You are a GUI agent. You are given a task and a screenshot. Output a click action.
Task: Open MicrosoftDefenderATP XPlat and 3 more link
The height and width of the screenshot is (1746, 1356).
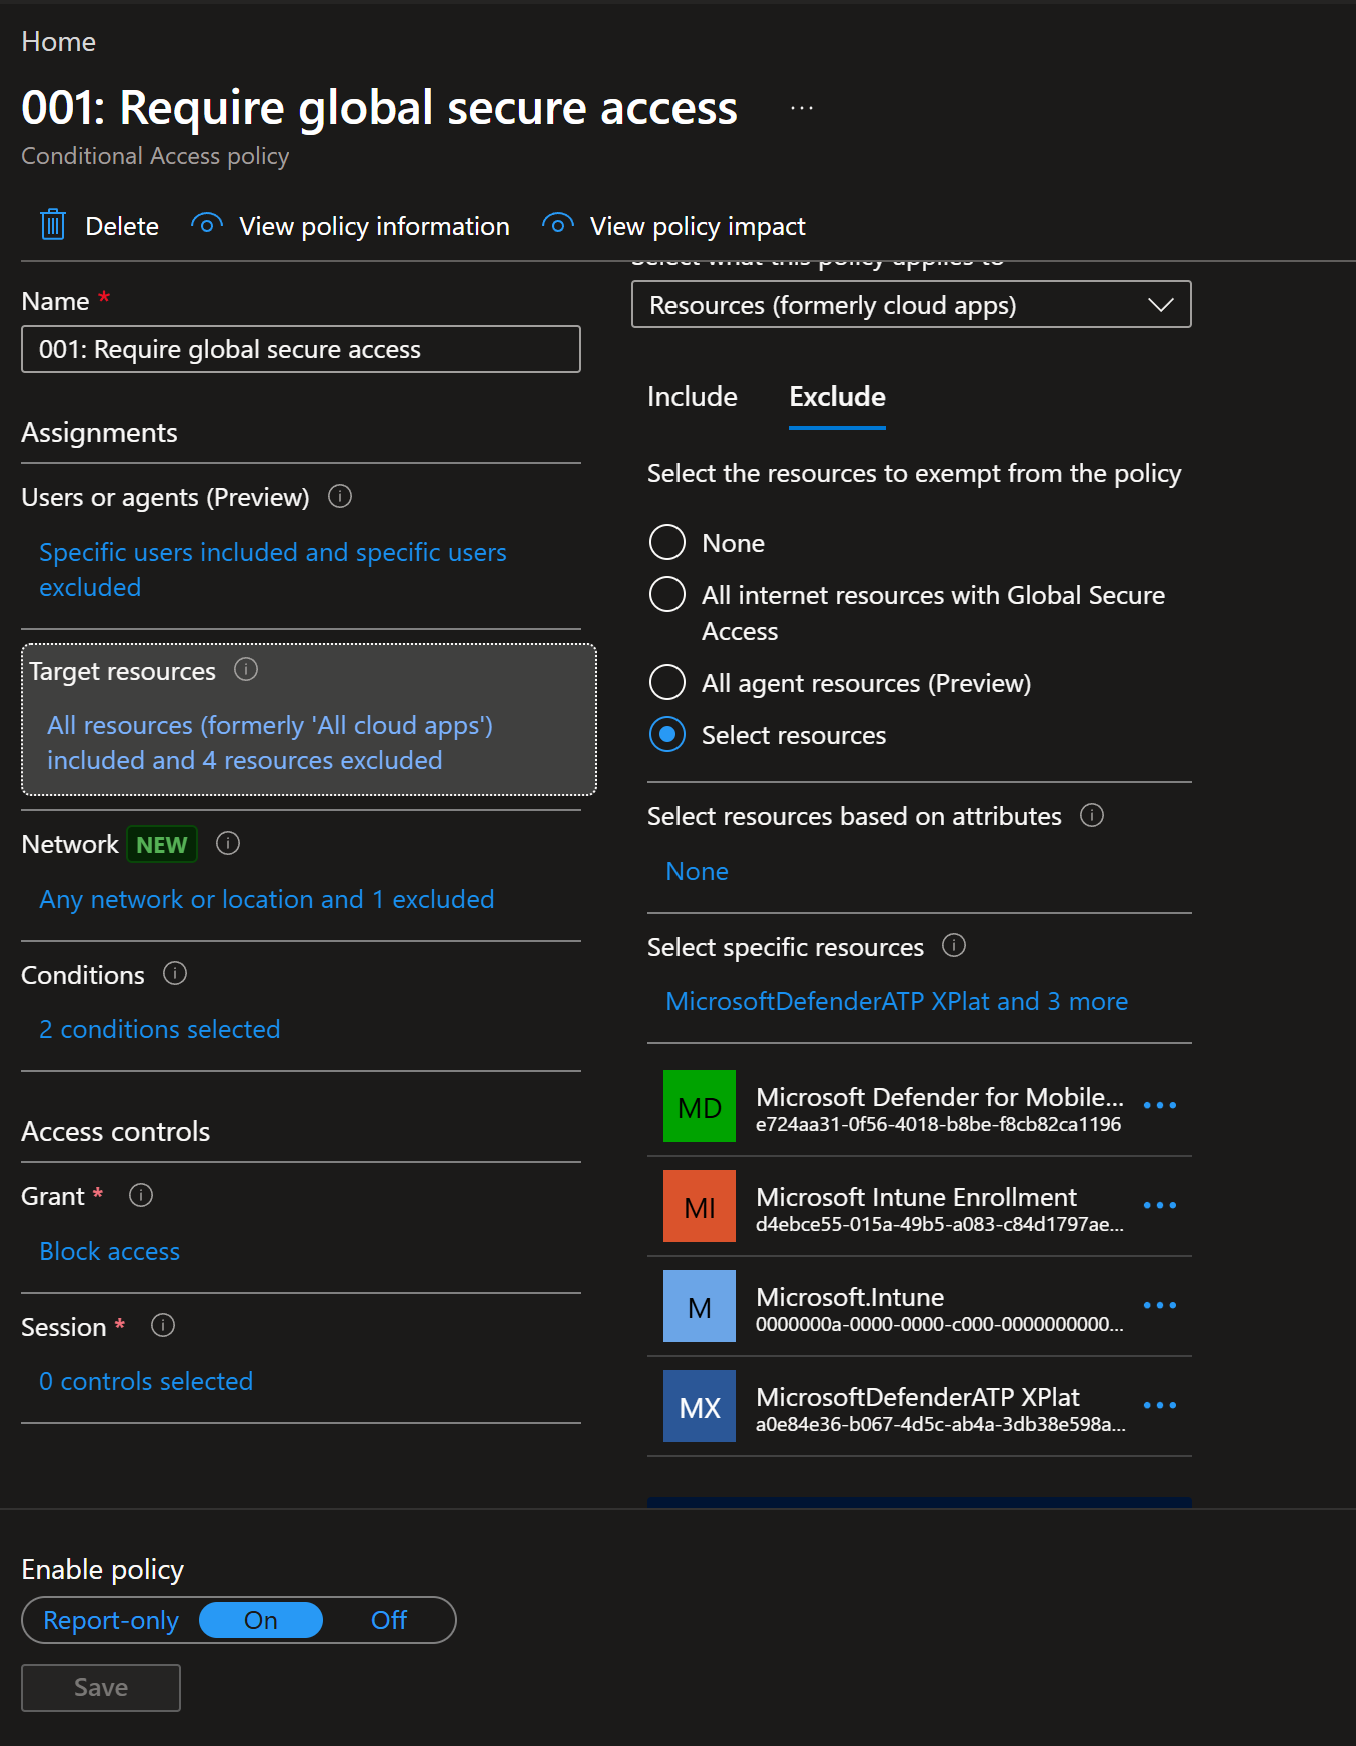pyautogui.click(x=897, y=1001)
